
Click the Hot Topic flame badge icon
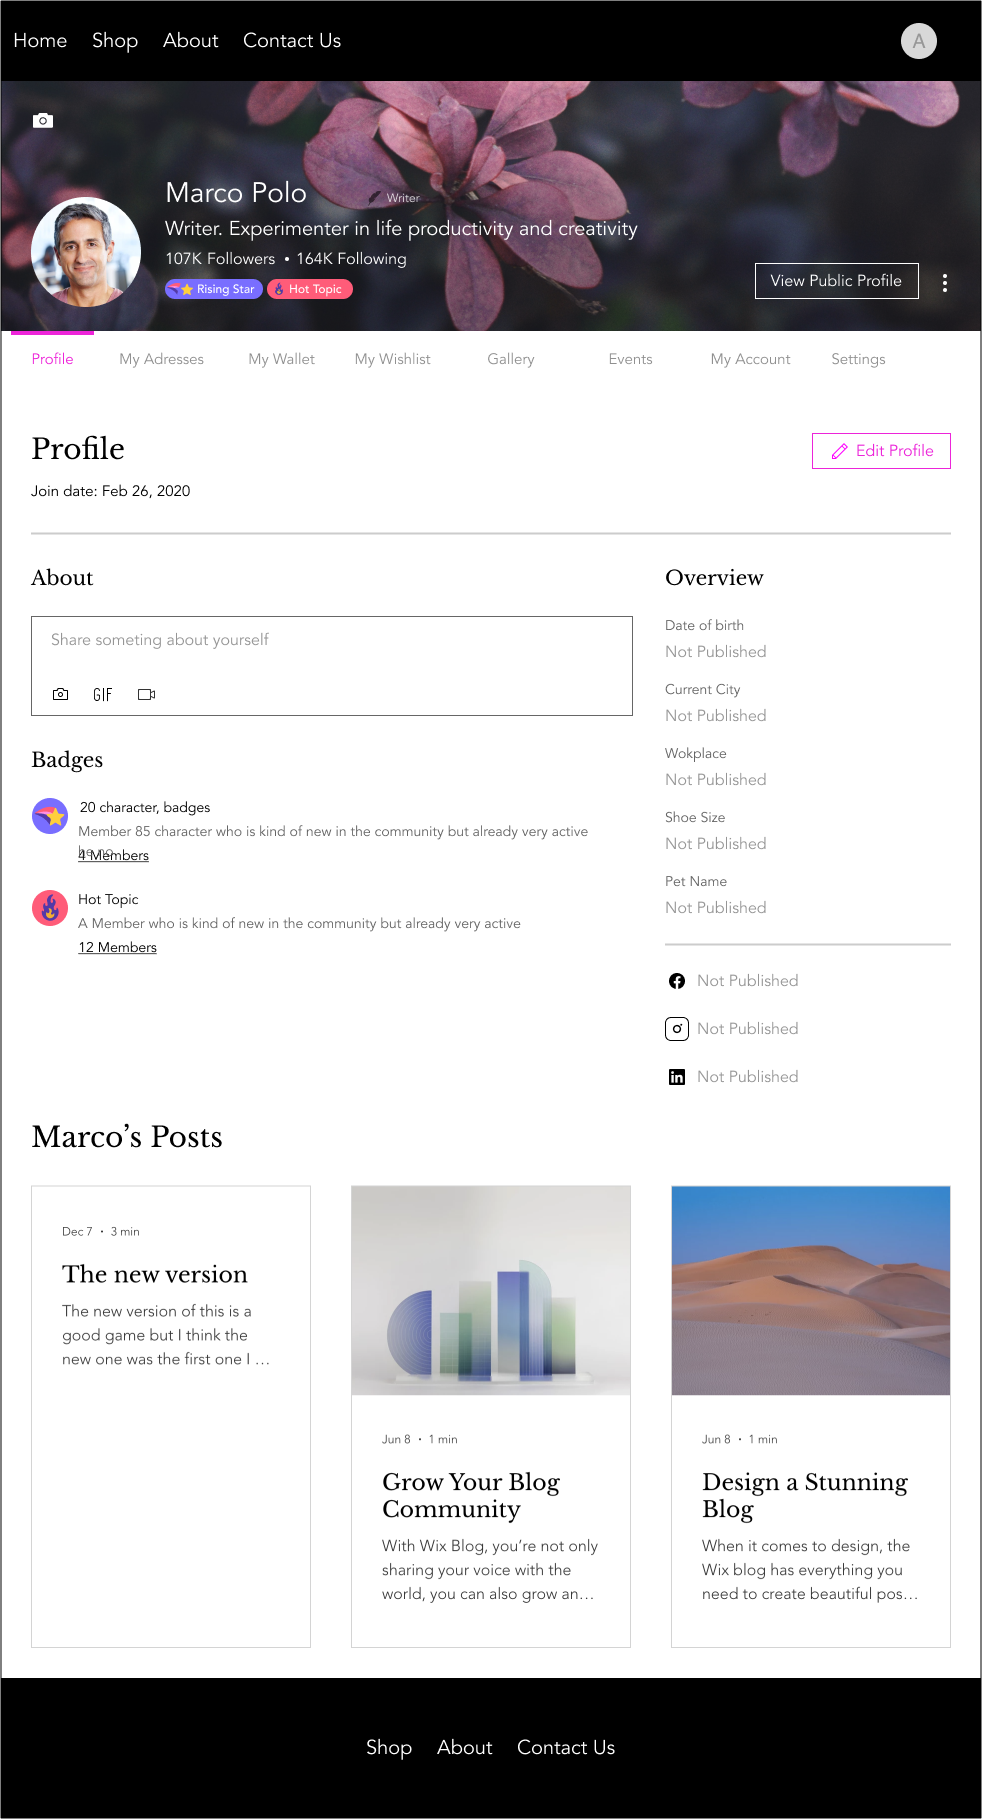50,908
